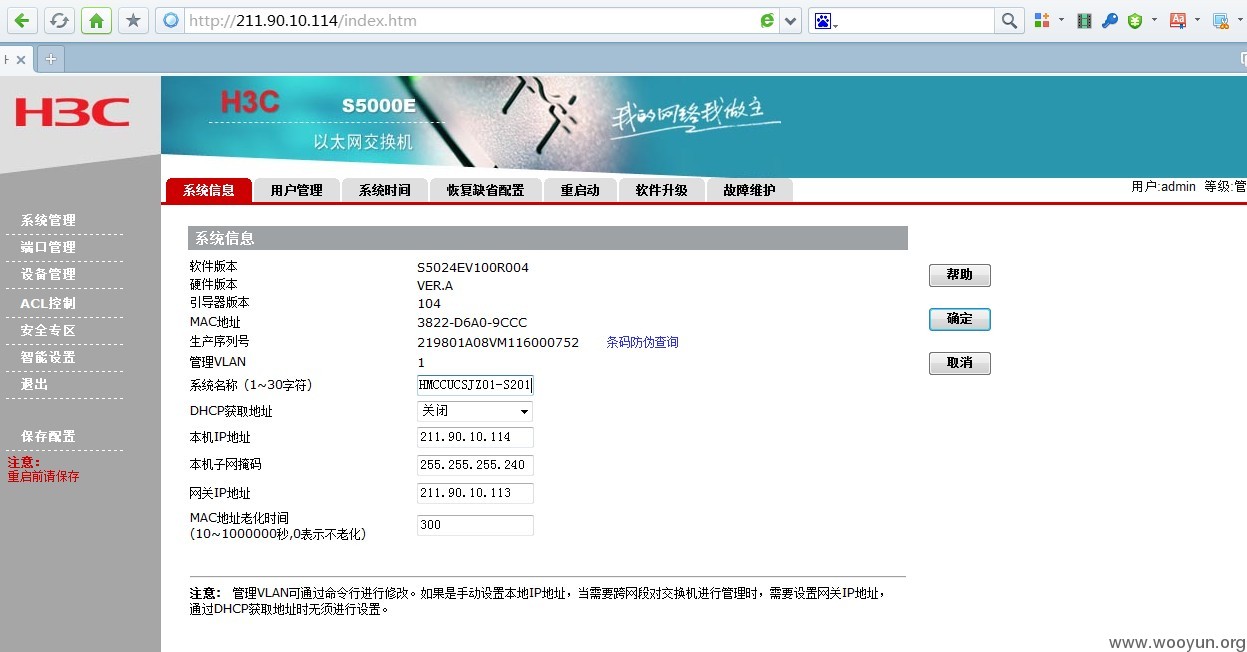
Task: Click the blue key password icon
Action: 1109,20
